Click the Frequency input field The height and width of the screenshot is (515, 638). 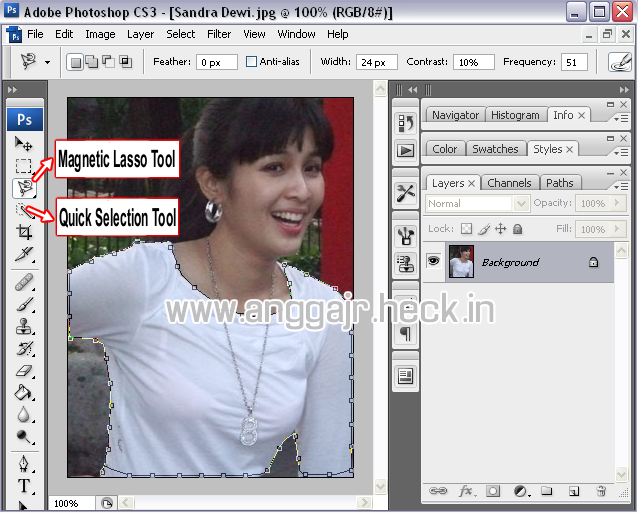click(x=574, y=62)
